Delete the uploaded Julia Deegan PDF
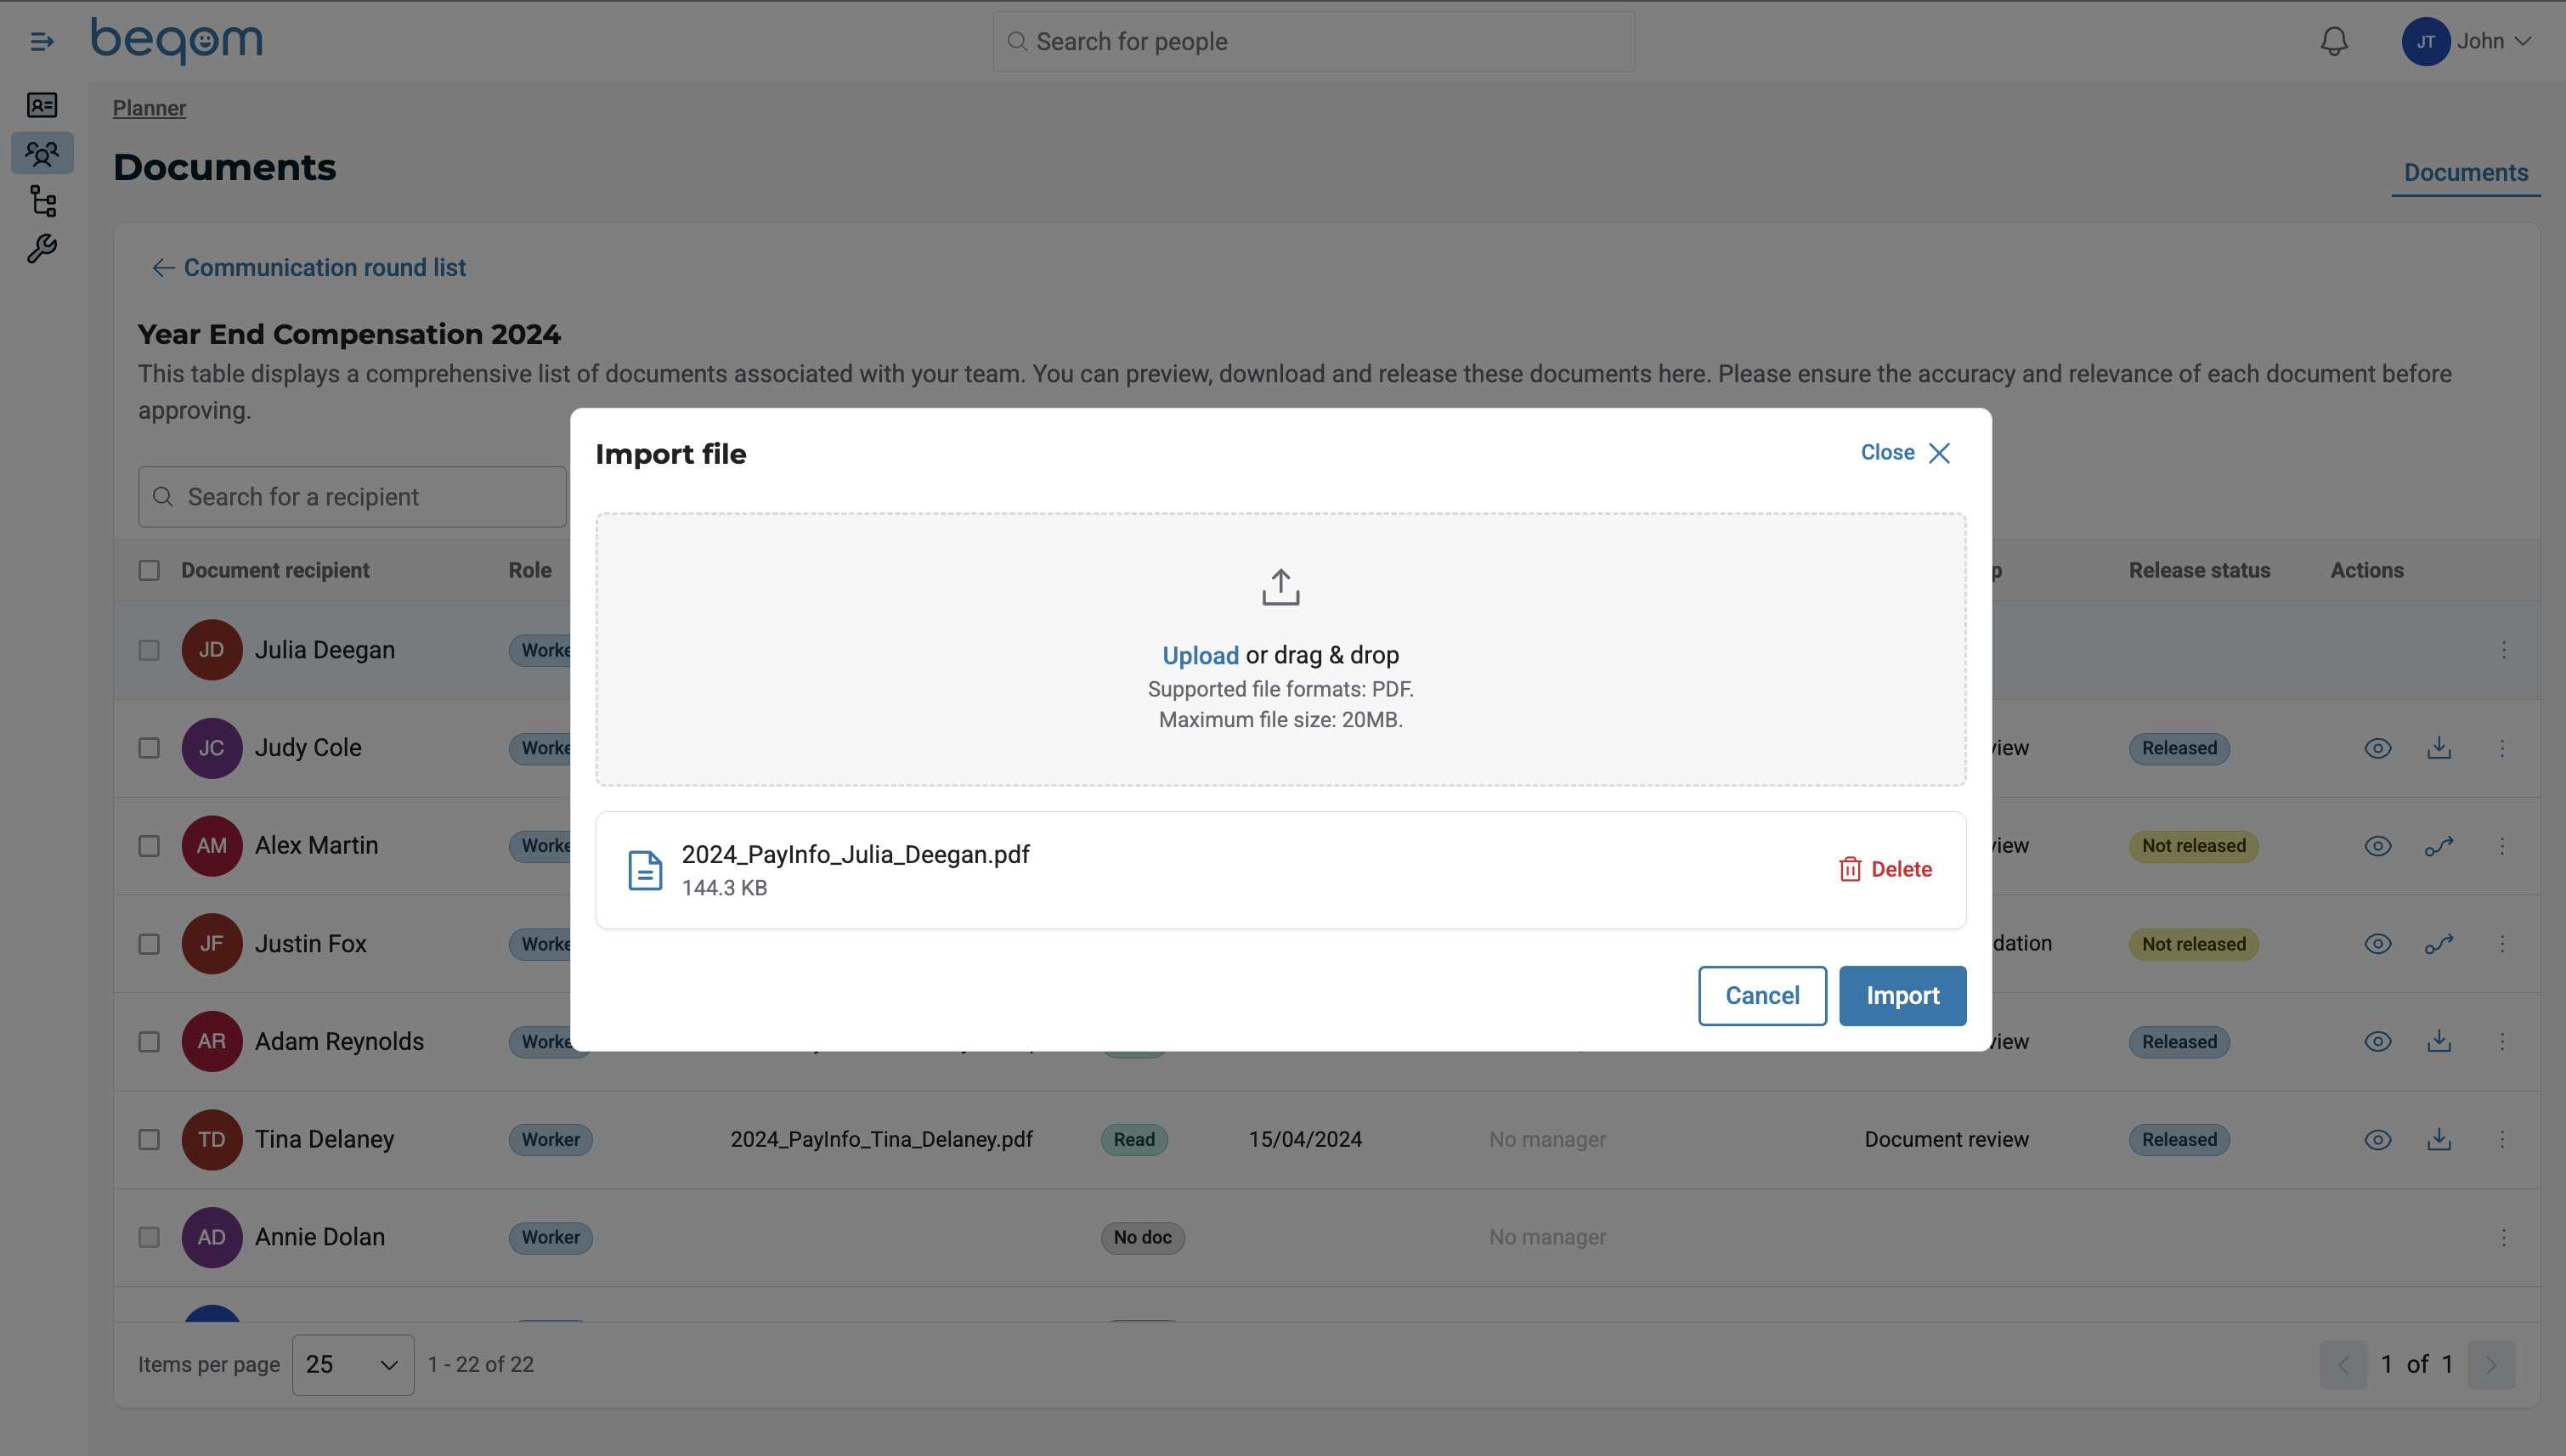The height and width of the screenshot is (1456, 2566). (x=1885, y=869)
